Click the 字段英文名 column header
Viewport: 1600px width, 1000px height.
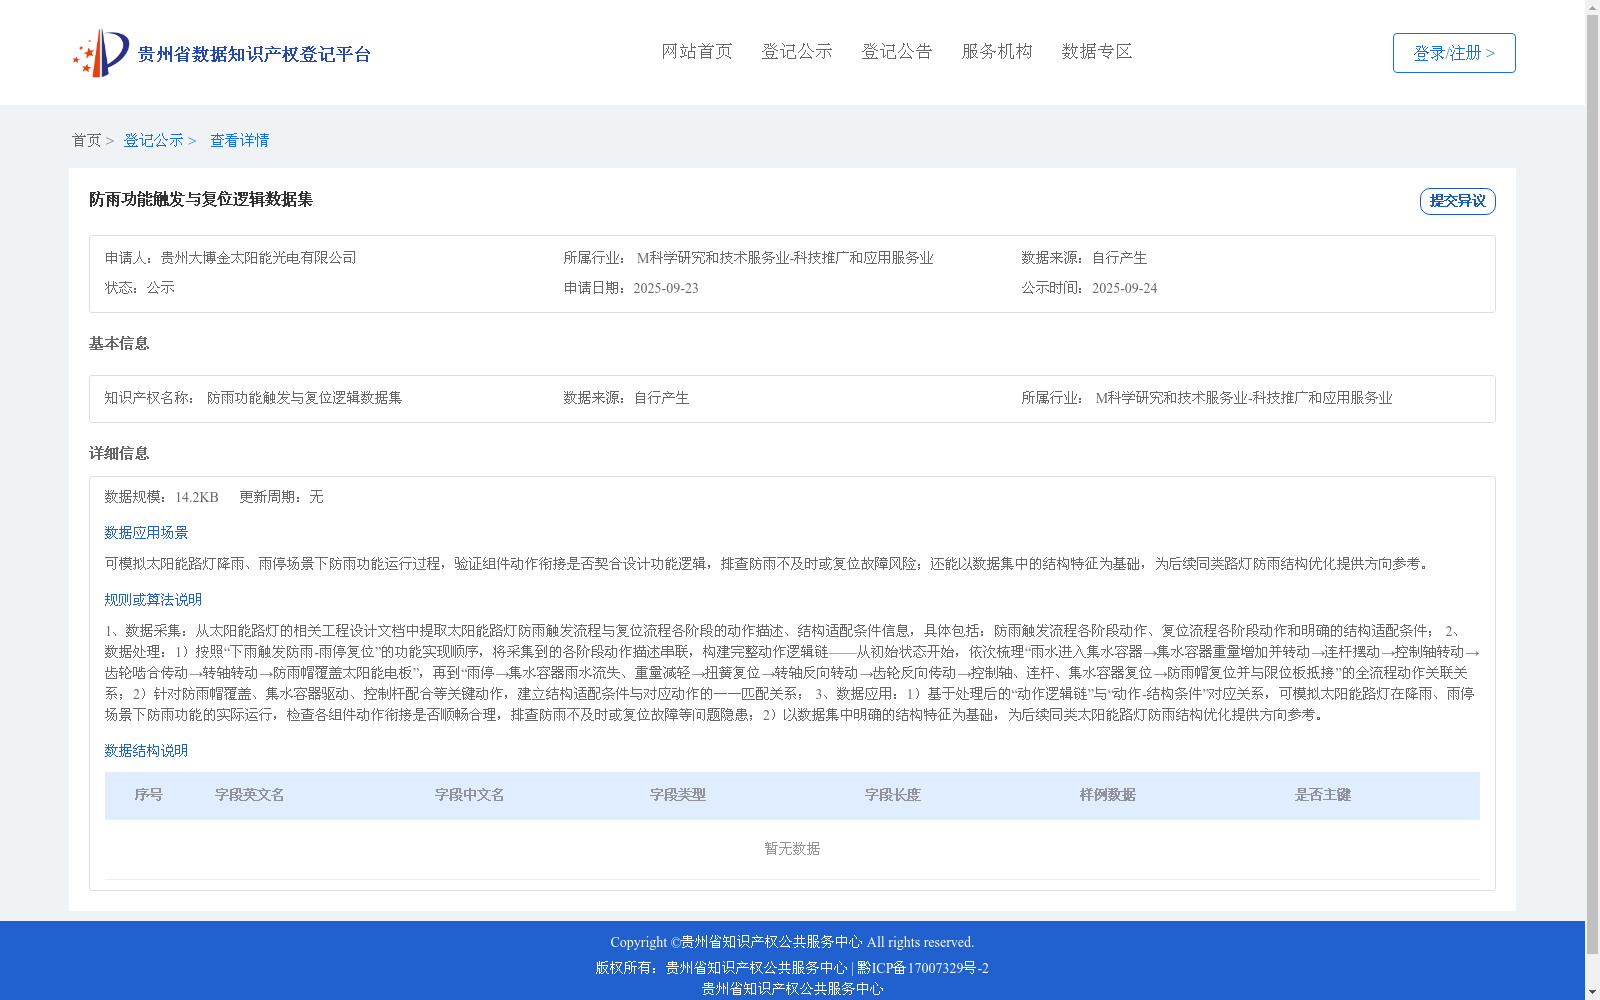(x=250, y=795)
